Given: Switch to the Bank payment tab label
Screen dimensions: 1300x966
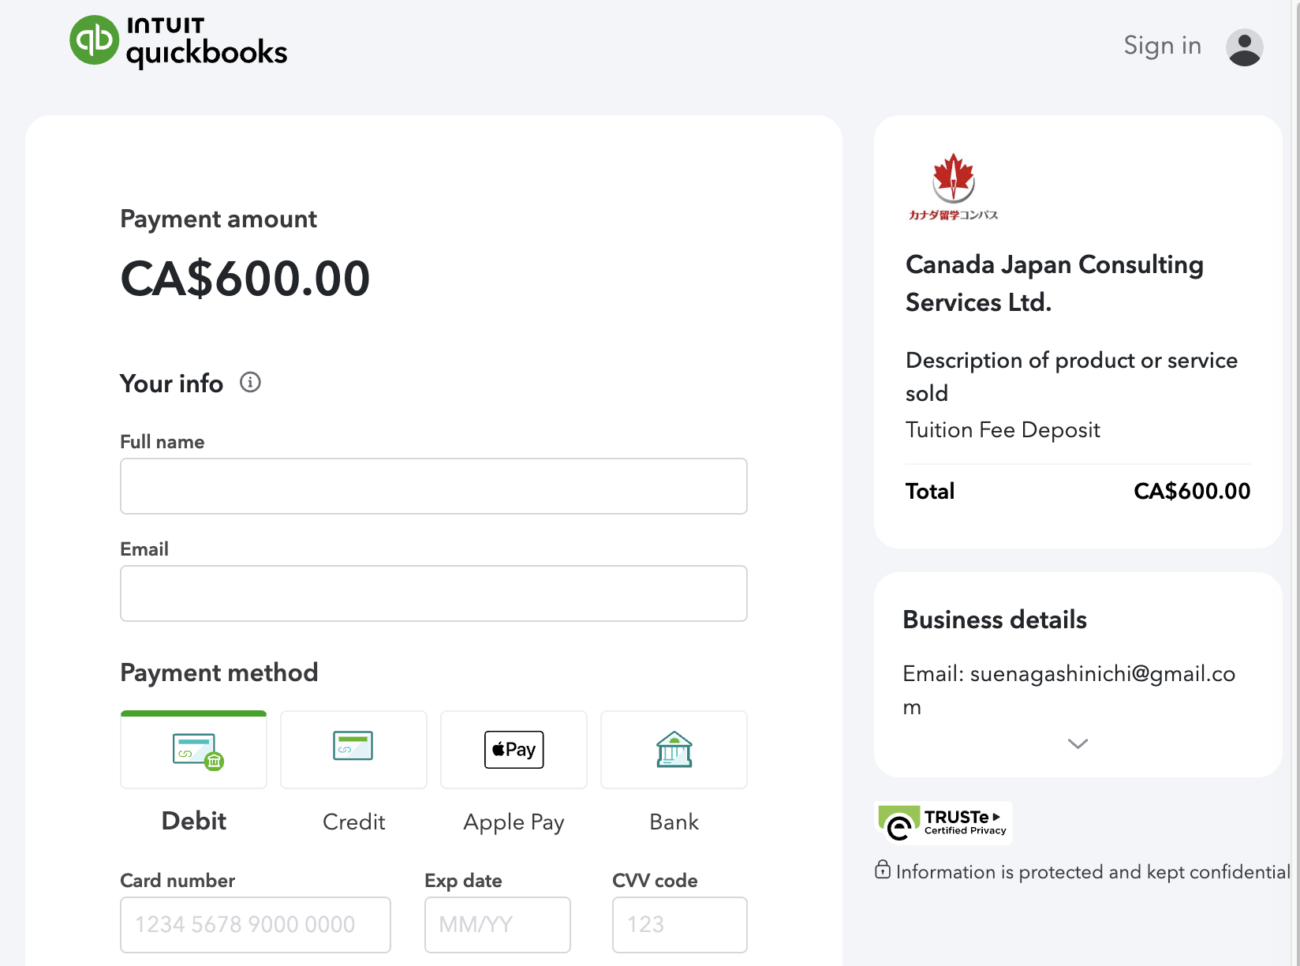Looking at the screenshot, I should click(x=674, y=822).
